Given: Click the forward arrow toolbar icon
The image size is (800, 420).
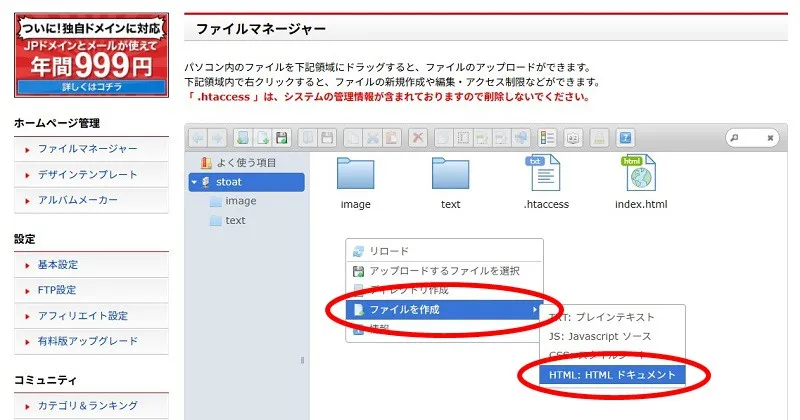Looking at the screenshot, I should point(217,138).
